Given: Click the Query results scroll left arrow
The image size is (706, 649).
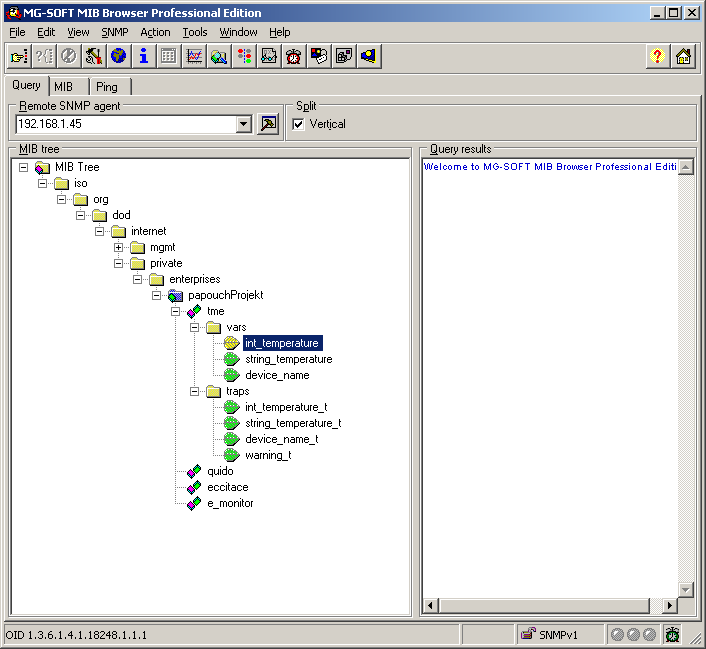Looking at the screenshot, I should tap(430, 606).
